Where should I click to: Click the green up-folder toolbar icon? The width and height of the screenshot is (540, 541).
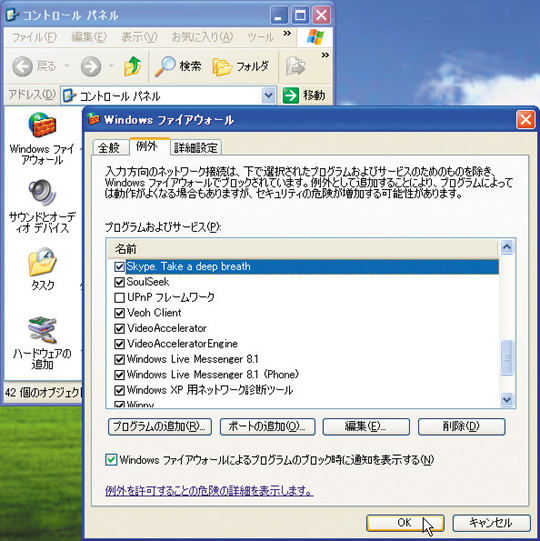(132, 66)
